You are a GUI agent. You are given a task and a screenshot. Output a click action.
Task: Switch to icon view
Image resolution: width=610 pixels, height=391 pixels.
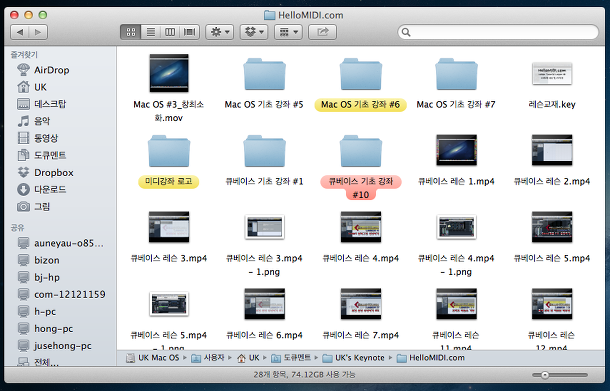point(131,32)
